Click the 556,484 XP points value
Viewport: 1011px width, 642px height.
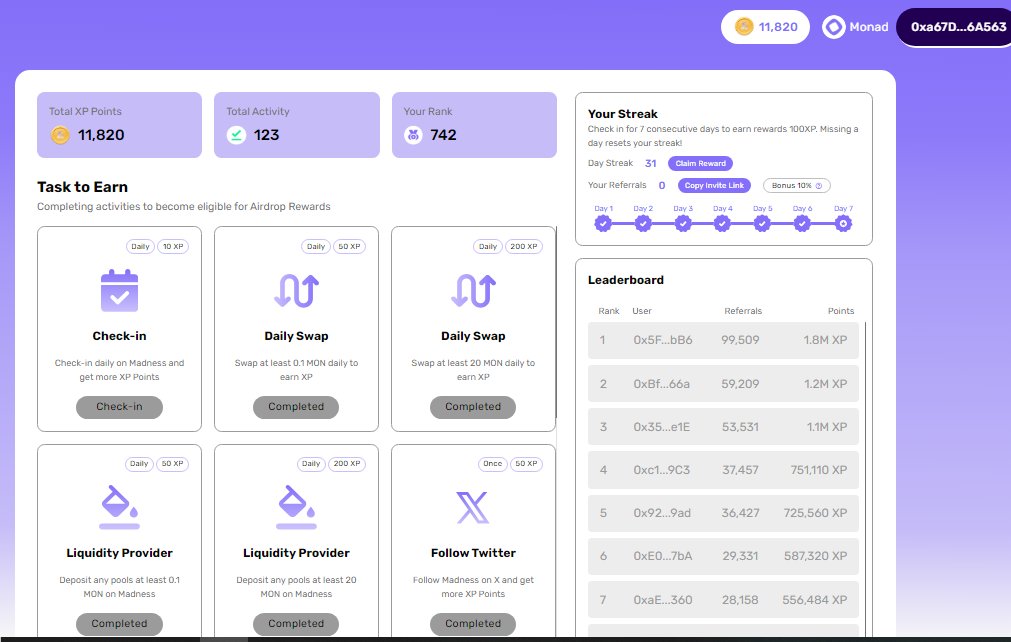(x=815, y=599)
